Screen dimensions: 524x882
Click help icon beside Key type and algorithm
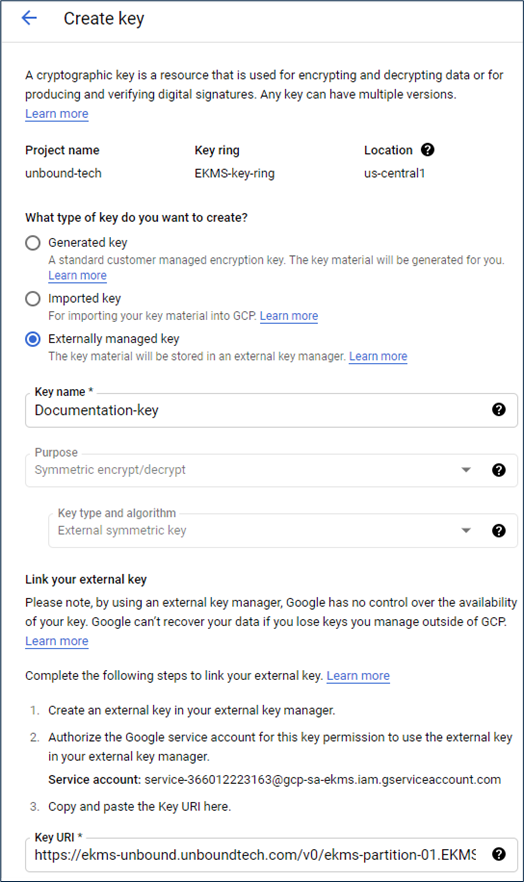498,530
